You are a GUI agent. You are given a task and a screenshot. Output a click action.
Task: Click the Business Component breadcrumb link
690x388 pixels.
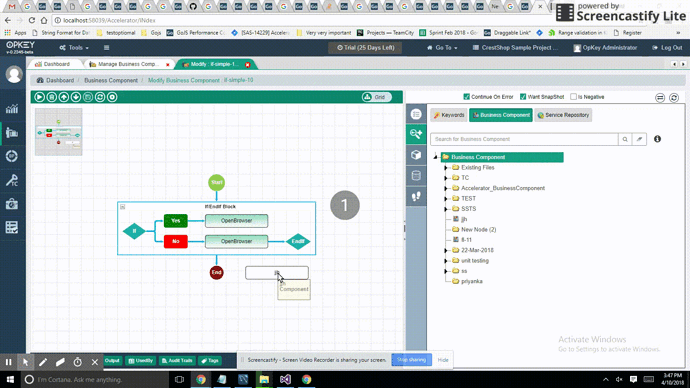coord(111,81)
